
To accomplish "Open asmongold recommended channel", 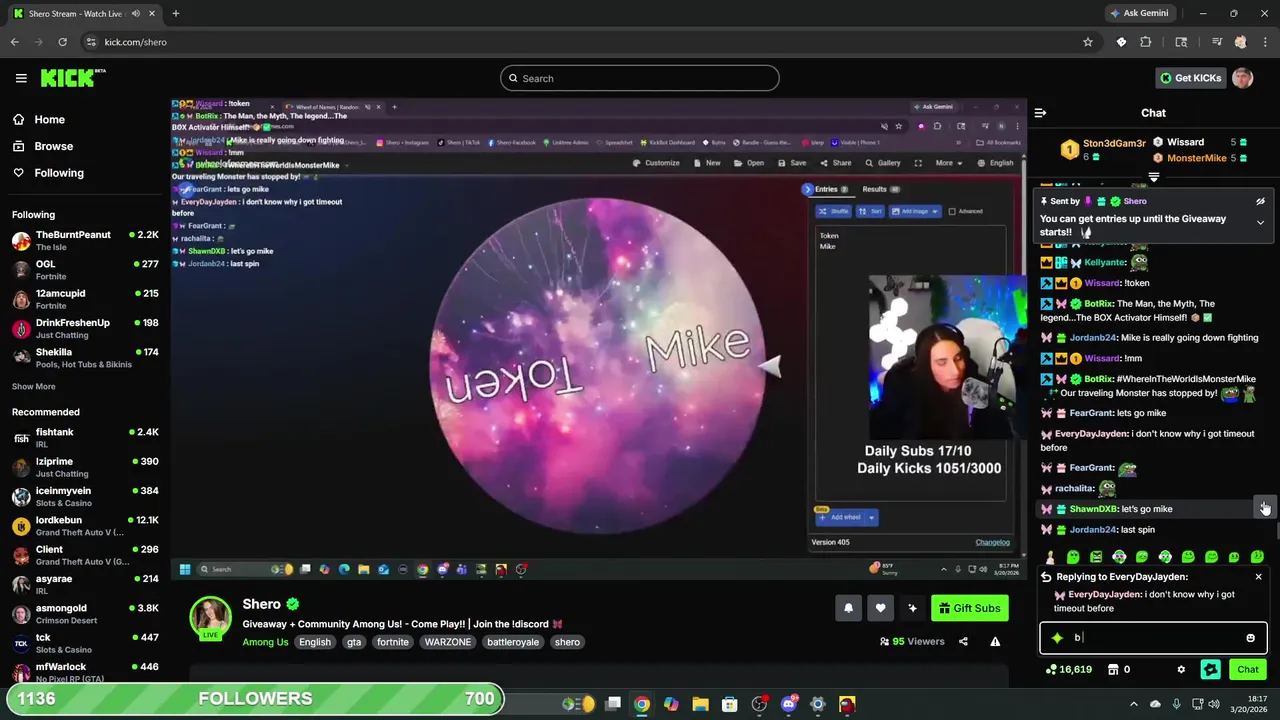I will (x=85, y=614).
